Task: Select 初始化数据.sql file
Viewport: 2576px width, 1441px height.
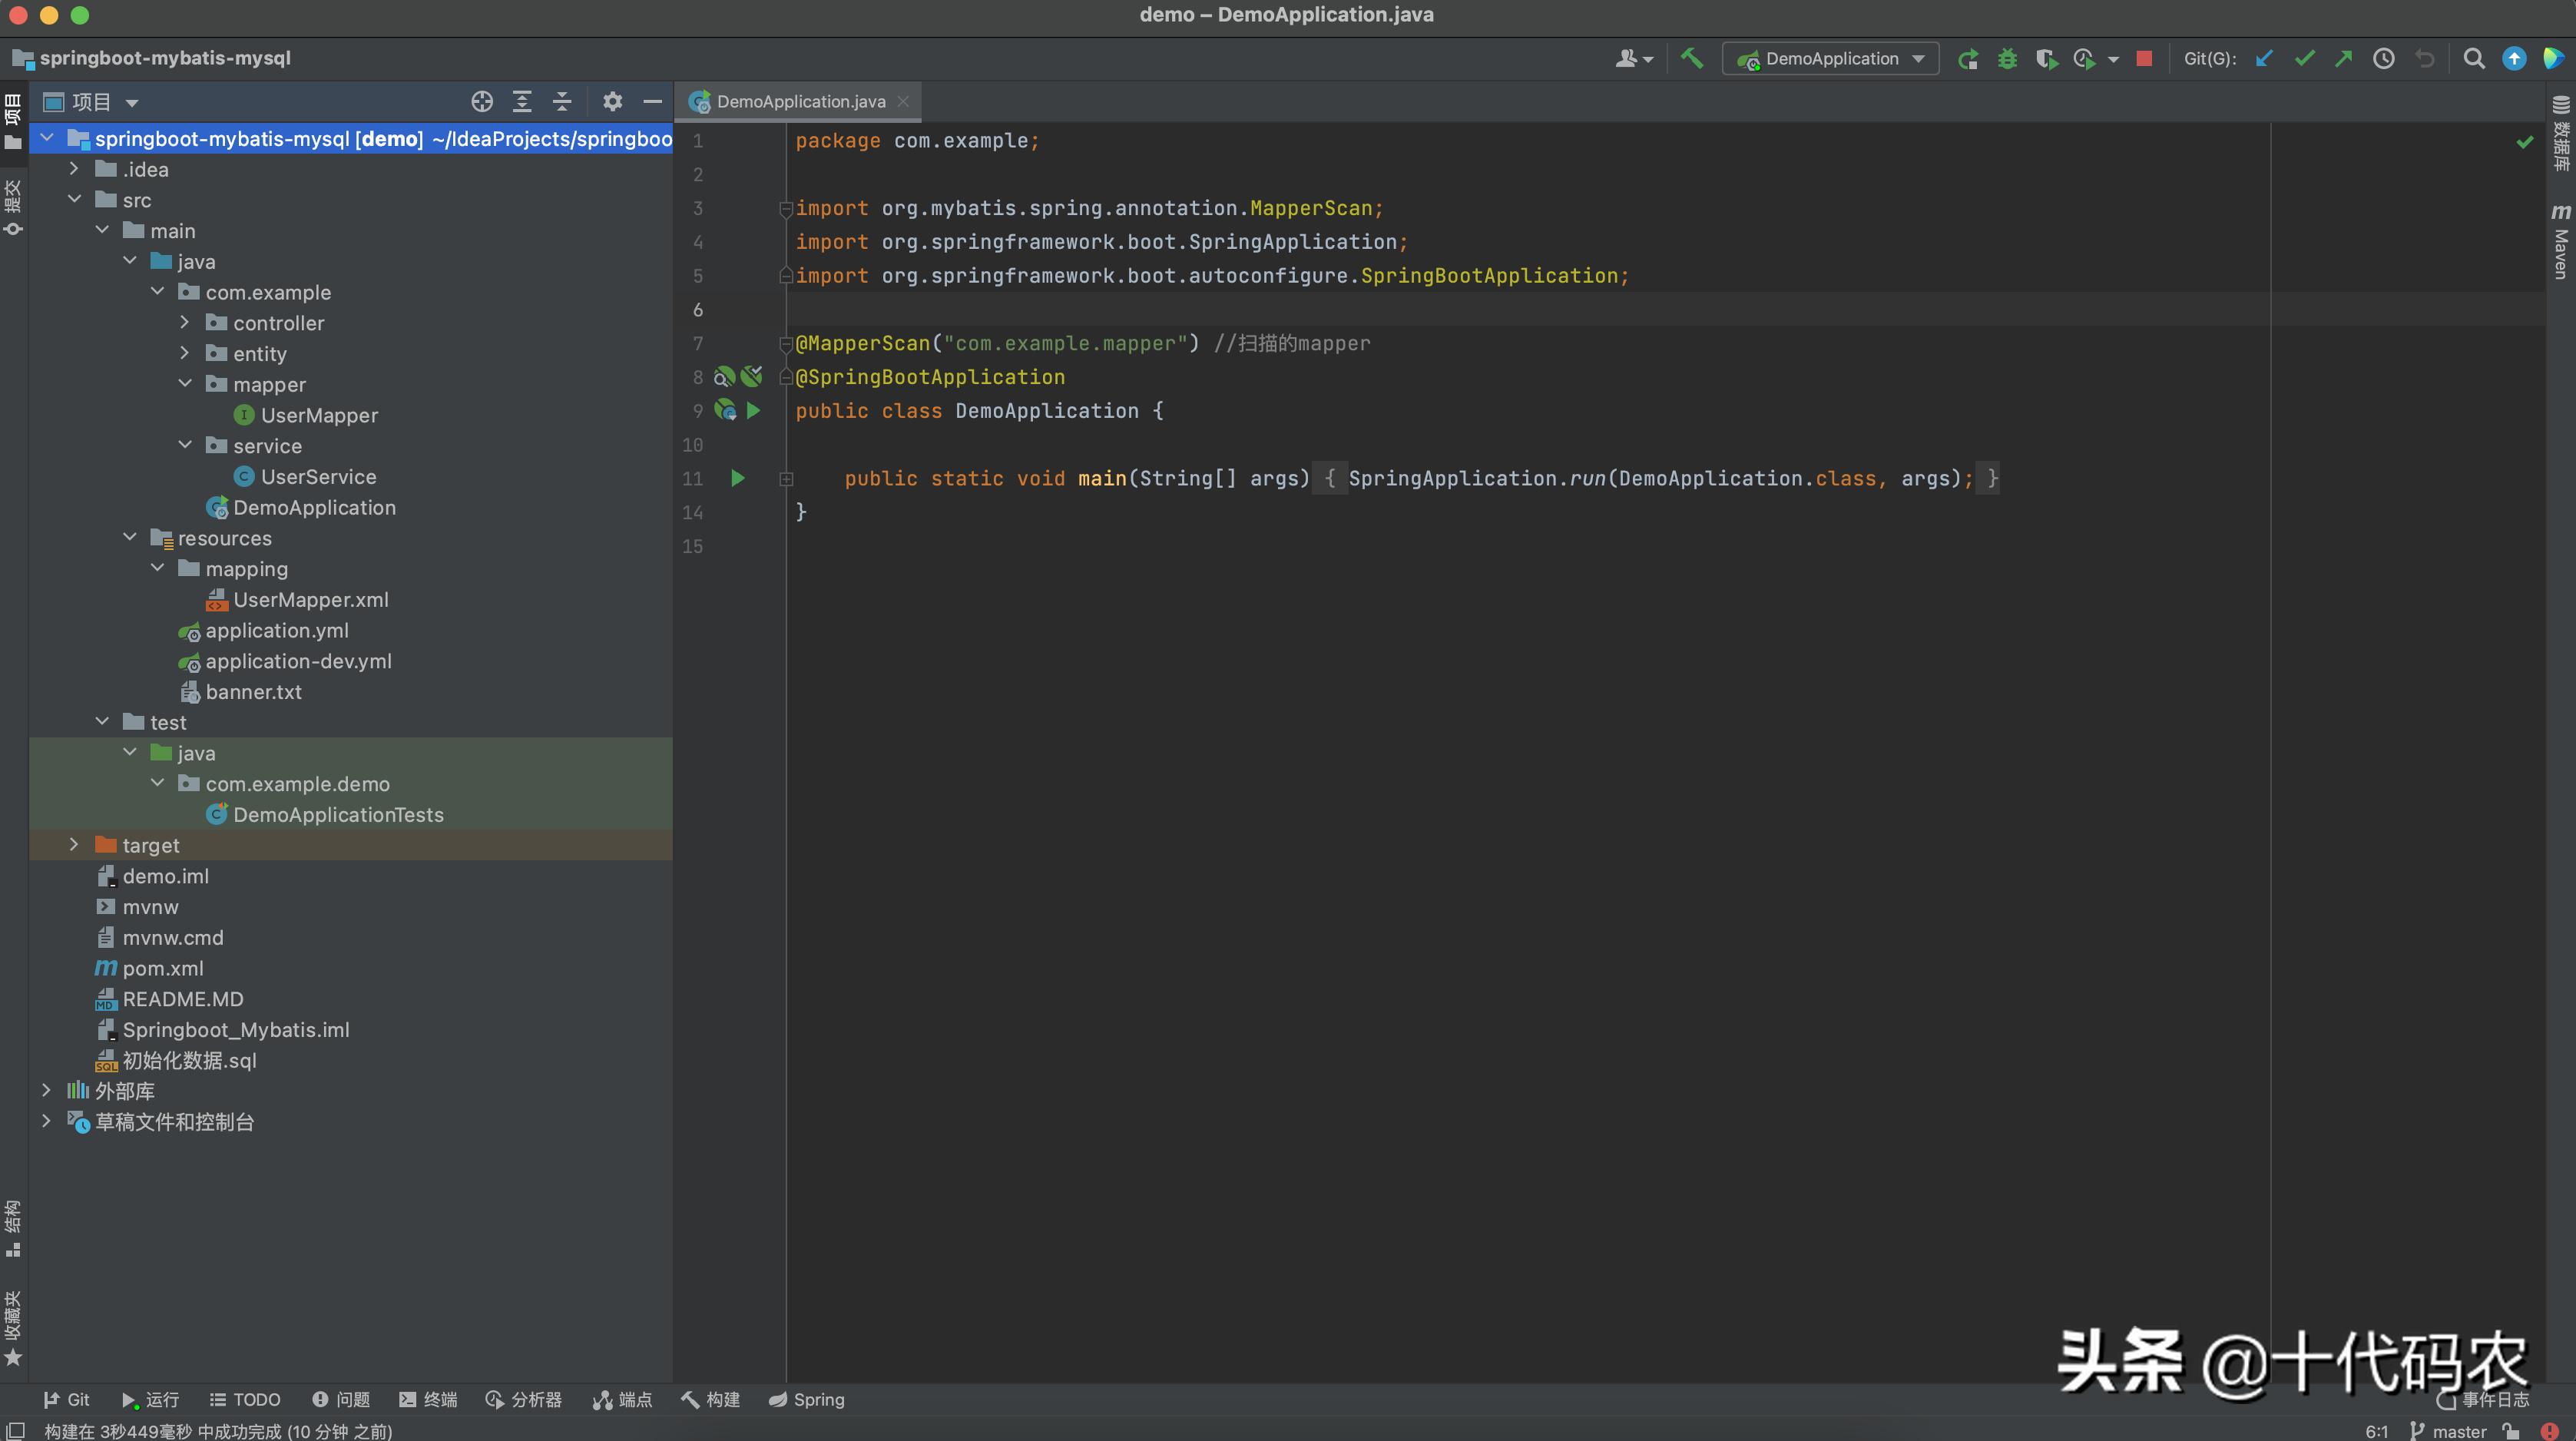Action: 188,1060
